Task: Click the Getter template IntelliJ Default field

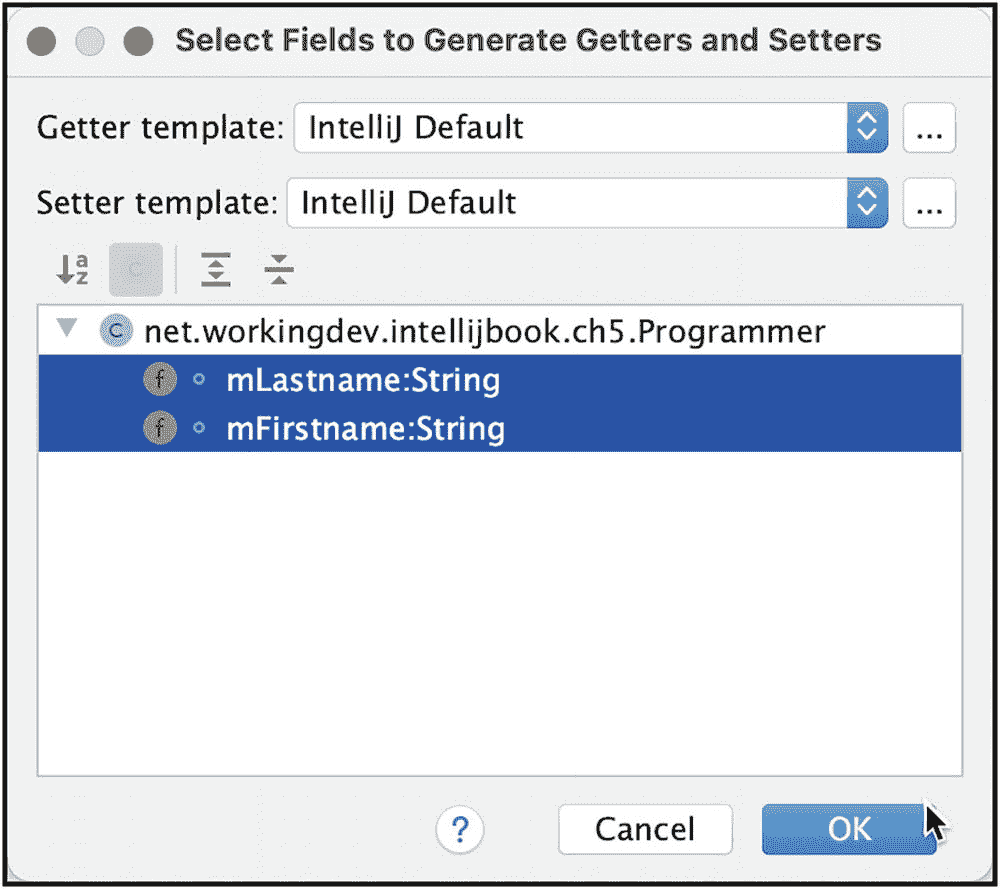Action: tap(570, 128)
